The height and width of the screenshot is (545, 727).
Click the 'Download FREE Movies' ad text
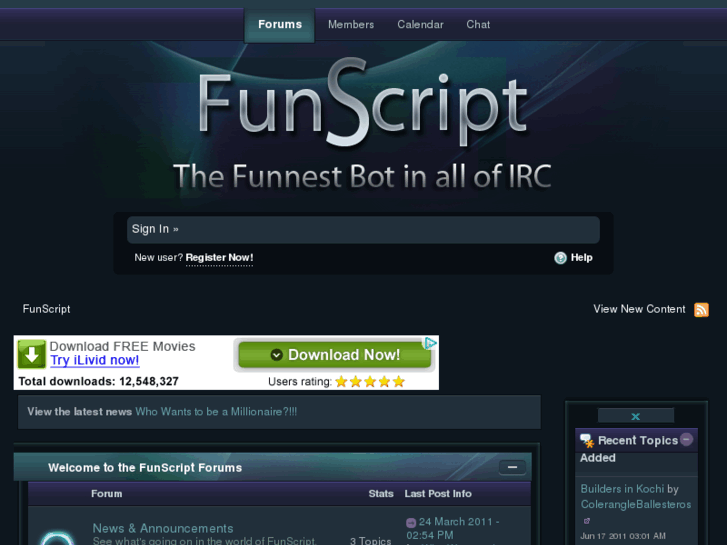pyautogui.click(x=122, y=346)
